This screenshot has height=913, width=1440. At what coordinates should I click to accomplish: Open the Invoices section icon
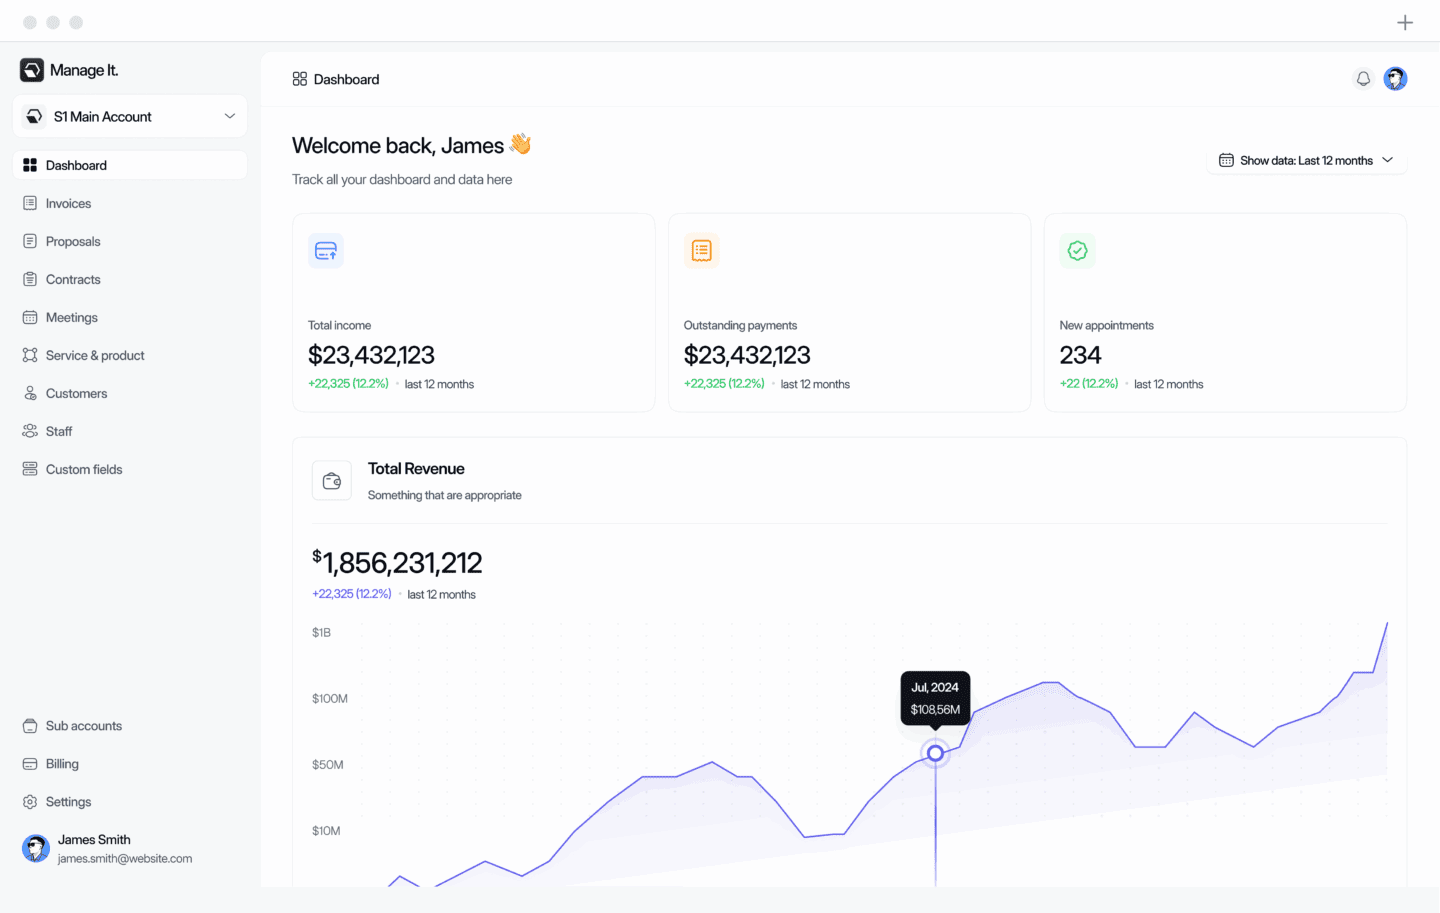[30, 203]
